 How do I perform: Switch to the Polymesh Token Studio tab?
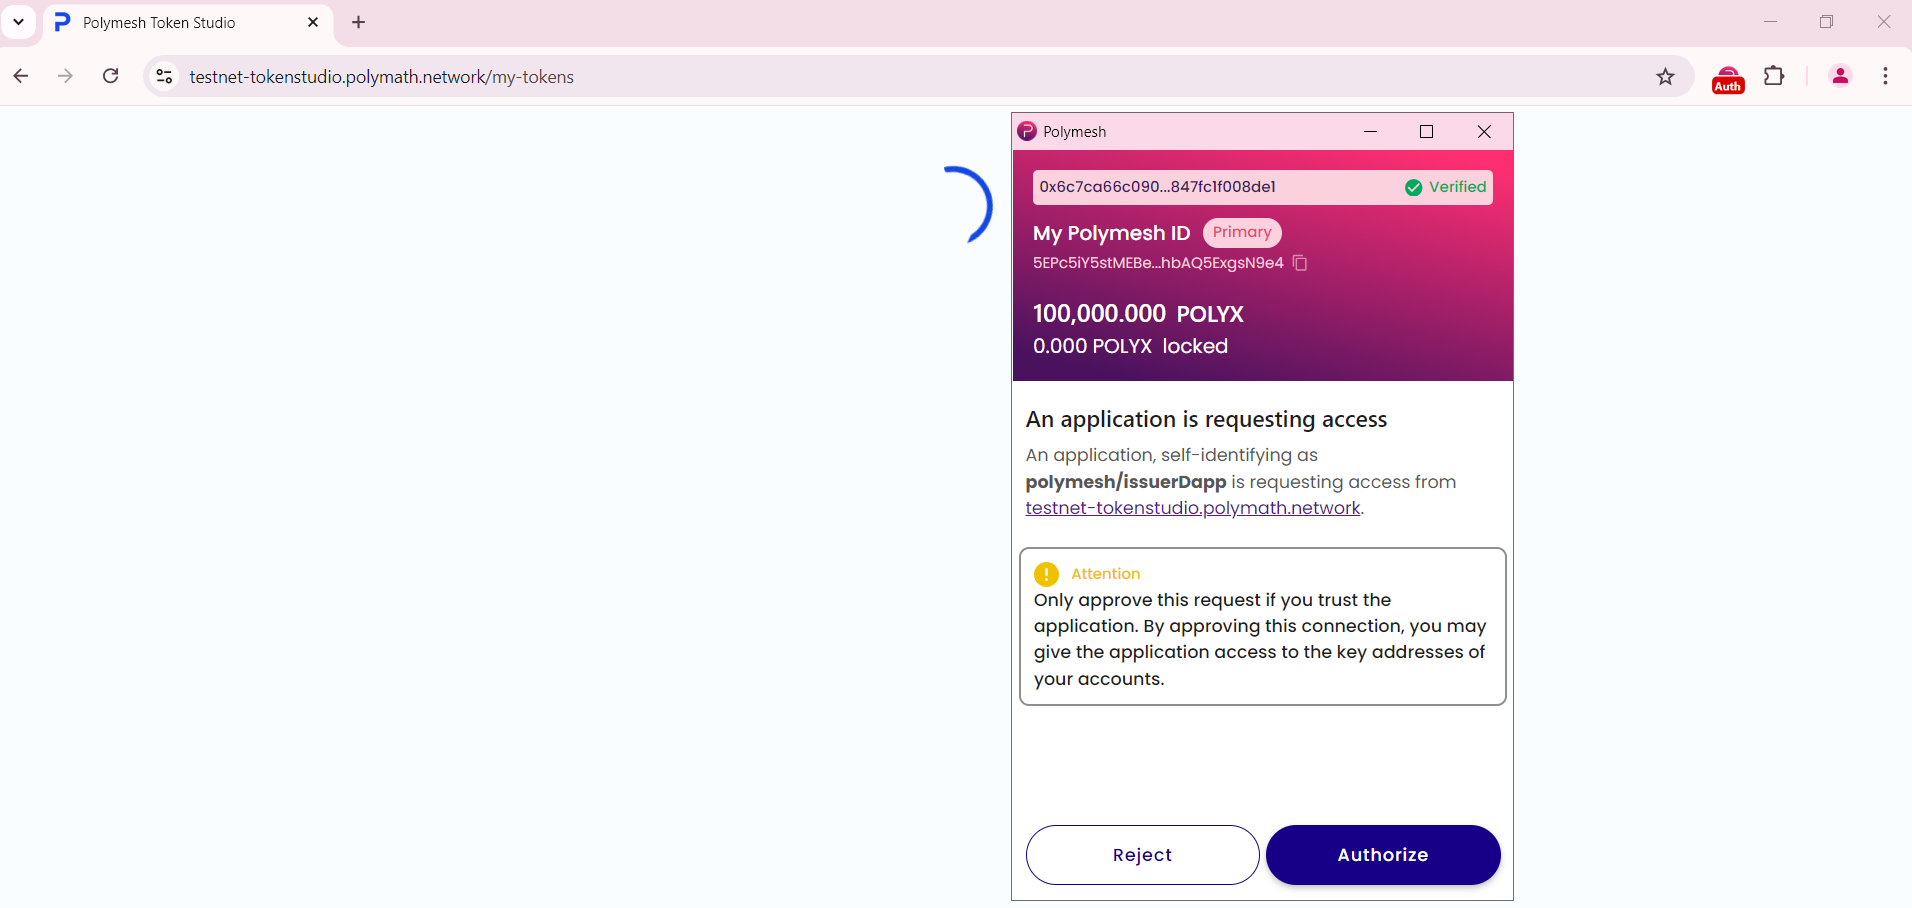tap(187, 22)
